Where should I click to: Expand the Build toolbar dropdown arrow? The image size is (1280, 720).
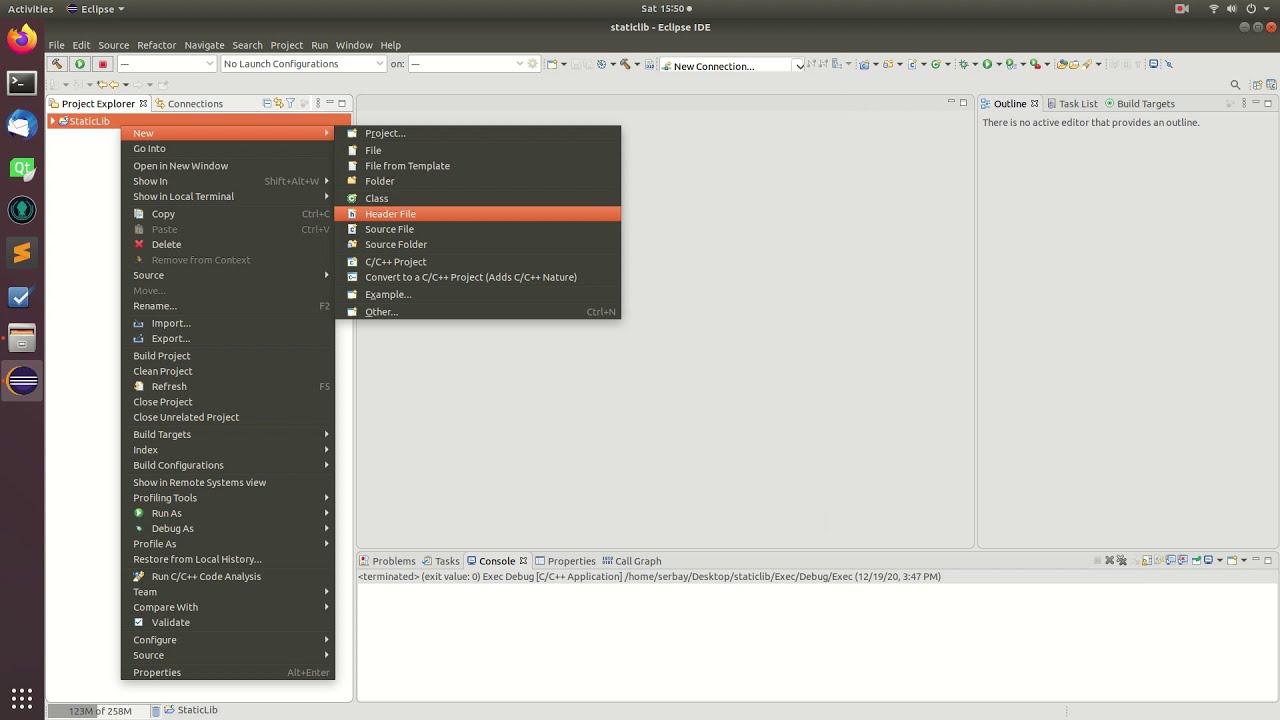(637, 64)
